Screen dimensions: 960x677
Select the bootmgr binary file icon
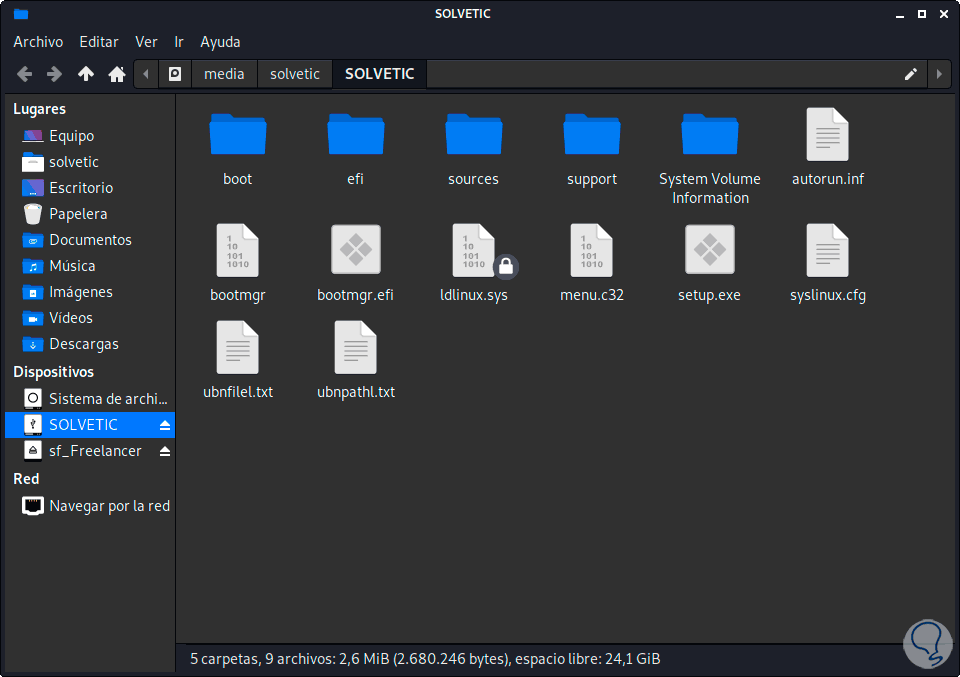[x=238, y=250]
